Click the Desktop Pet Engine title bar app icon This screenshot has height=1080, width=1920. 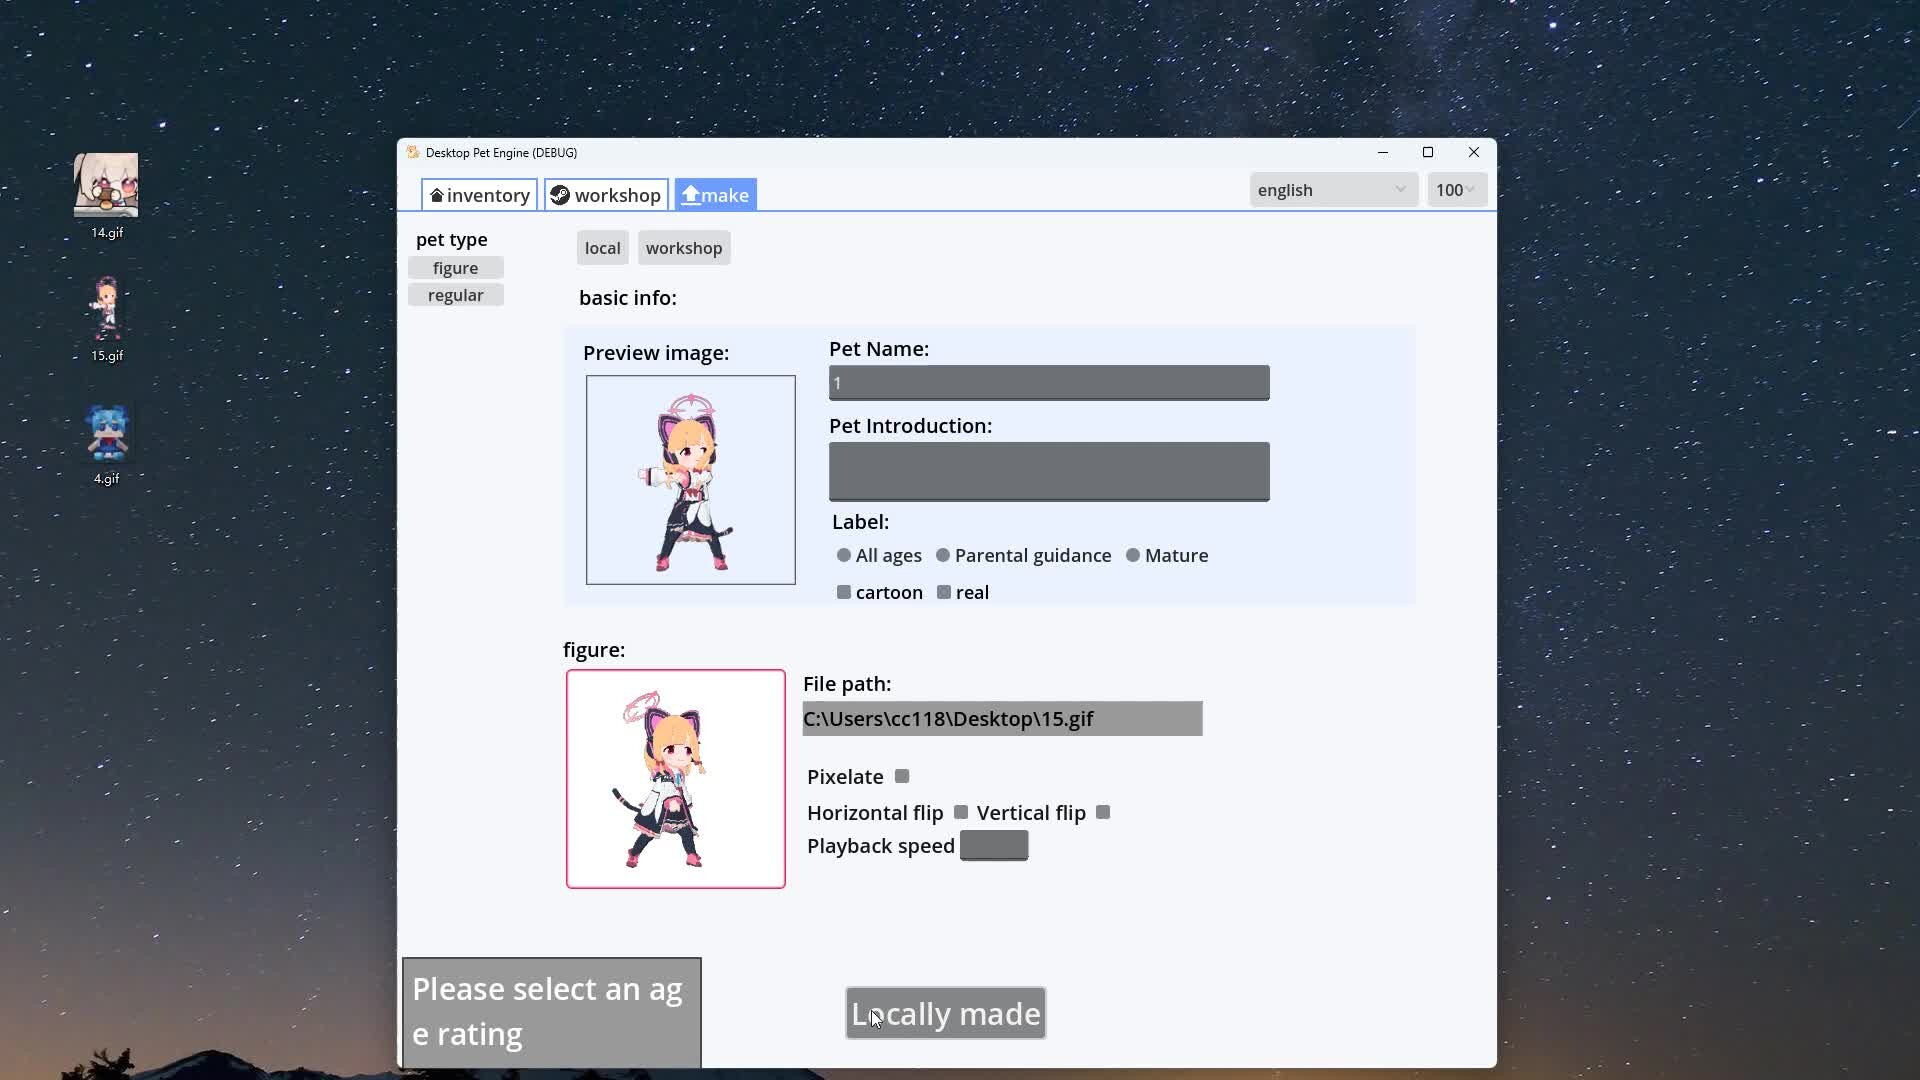[x=413, y=152]
